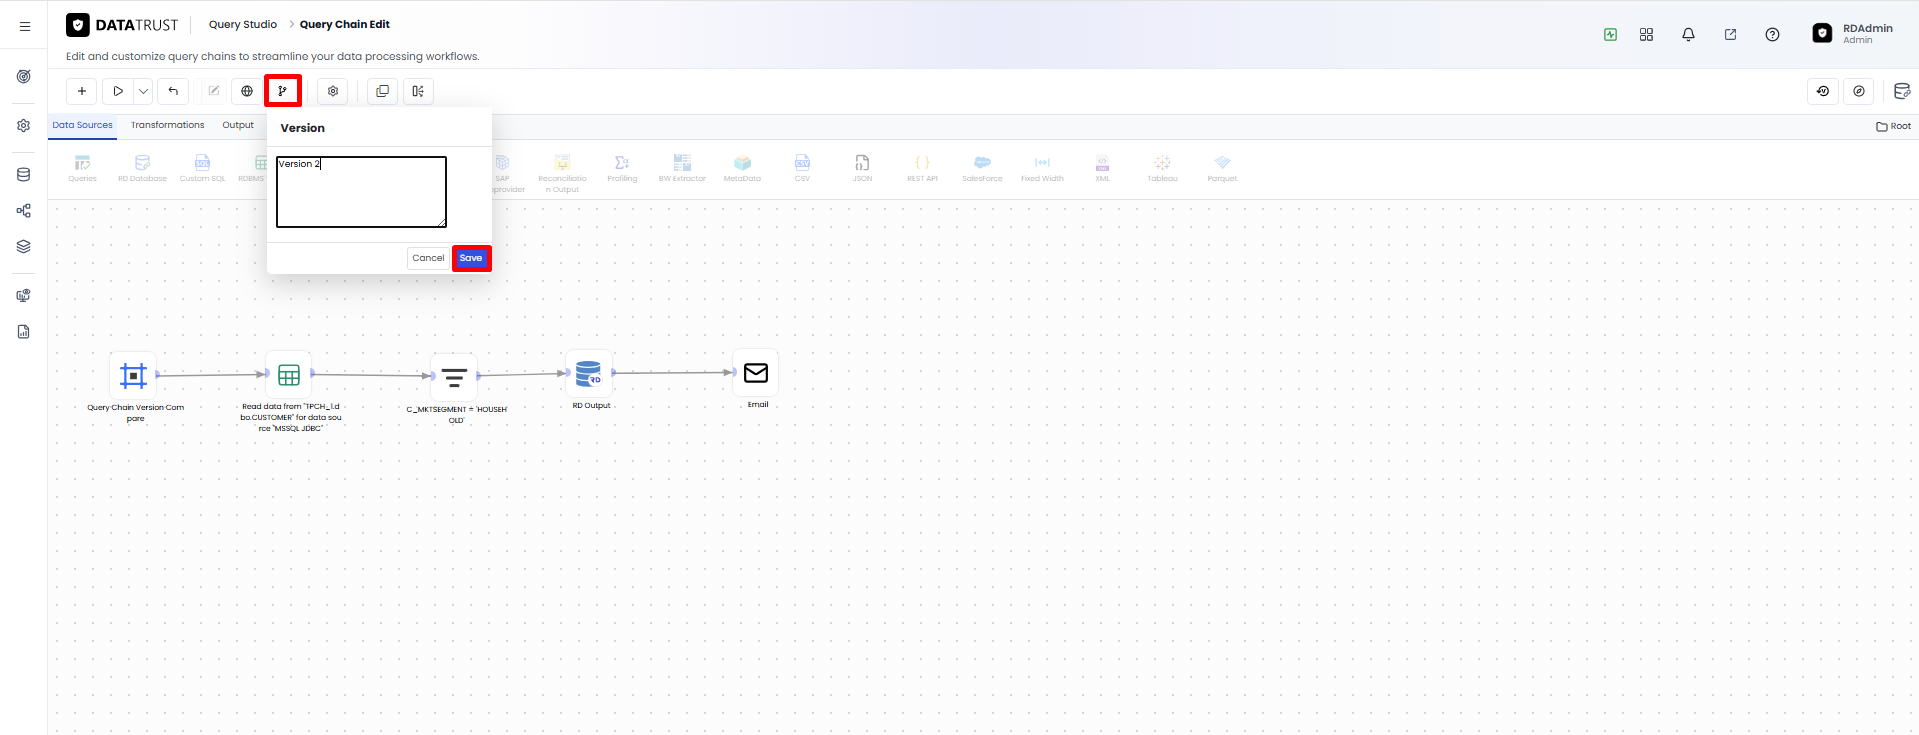Pick the CSV data source
The image size is (1919, 735).
(802, 168)
